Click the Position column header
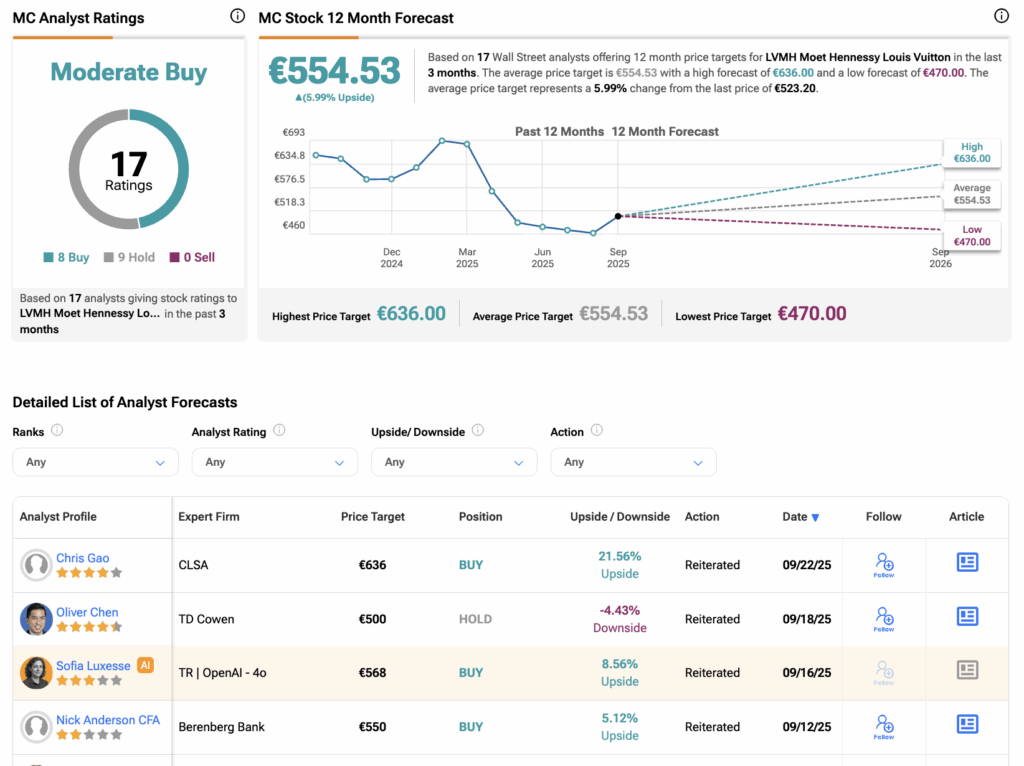 (481, 517)
